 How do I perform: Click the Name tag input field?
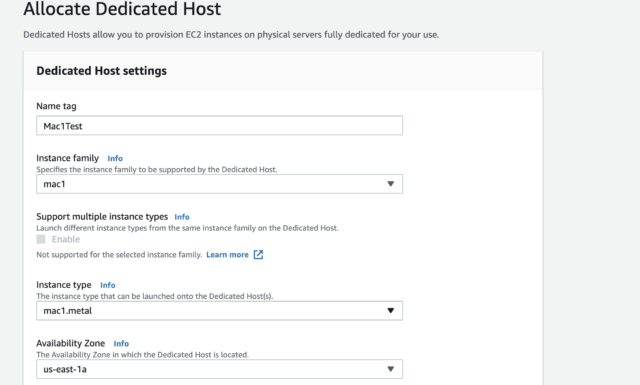coord(219,125)
